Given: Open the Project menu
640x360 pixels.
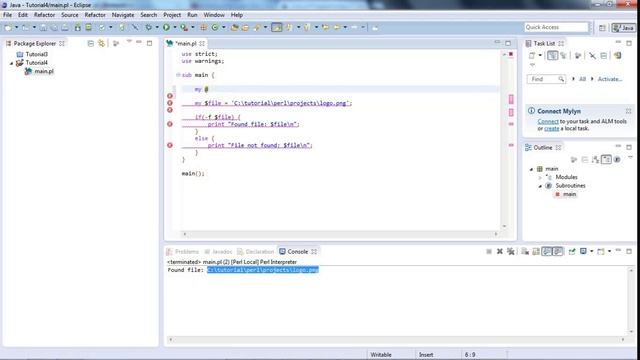Looking at the screenshot, I should tap(172, 15).
